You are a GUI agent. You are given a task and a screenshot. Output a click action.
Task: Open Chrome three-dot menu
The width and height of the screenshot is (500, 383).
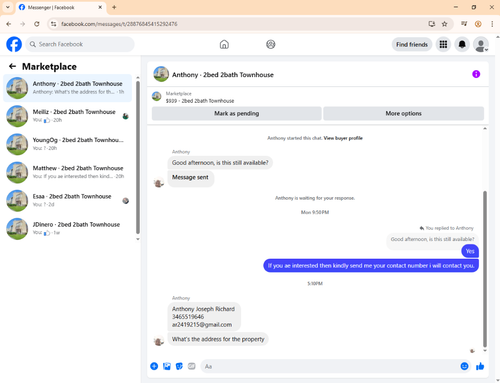point(492,24)
